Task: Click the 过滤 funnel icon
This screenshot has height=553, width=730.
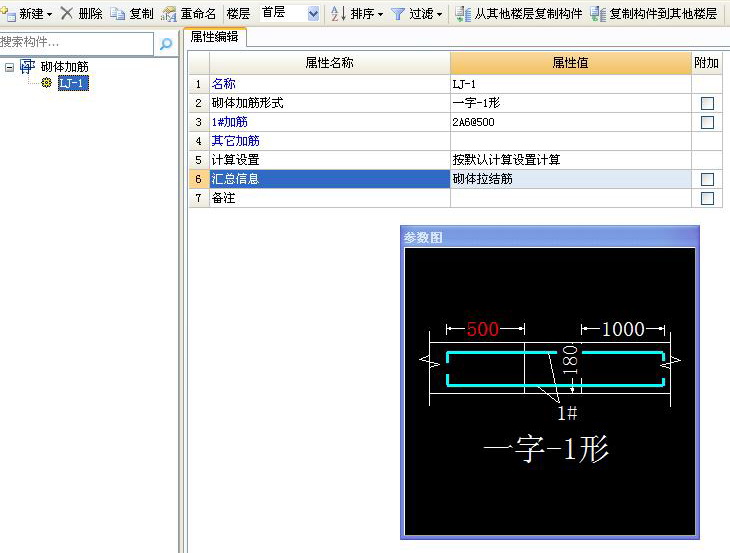Action: tap(398, 14)
